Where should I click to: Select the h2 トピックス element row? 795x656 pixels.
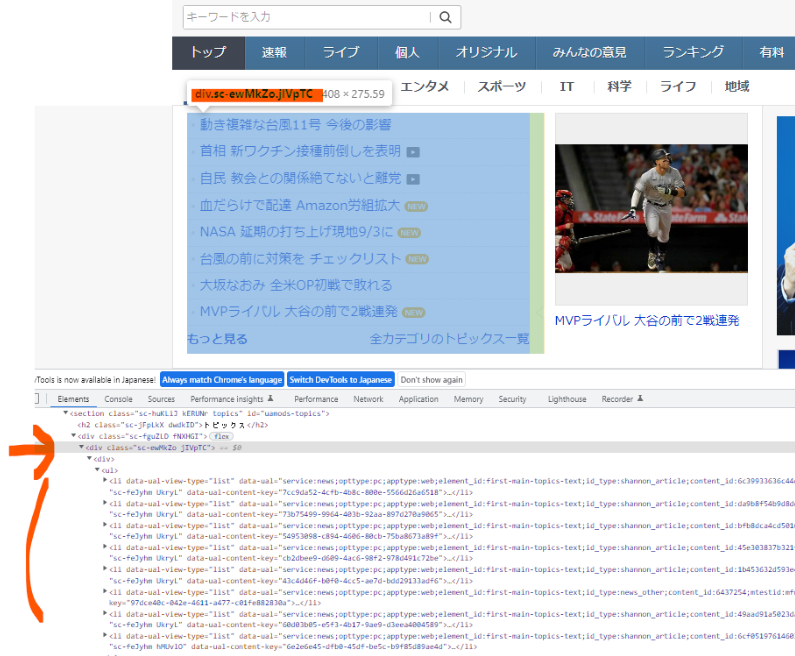(172, 425)
